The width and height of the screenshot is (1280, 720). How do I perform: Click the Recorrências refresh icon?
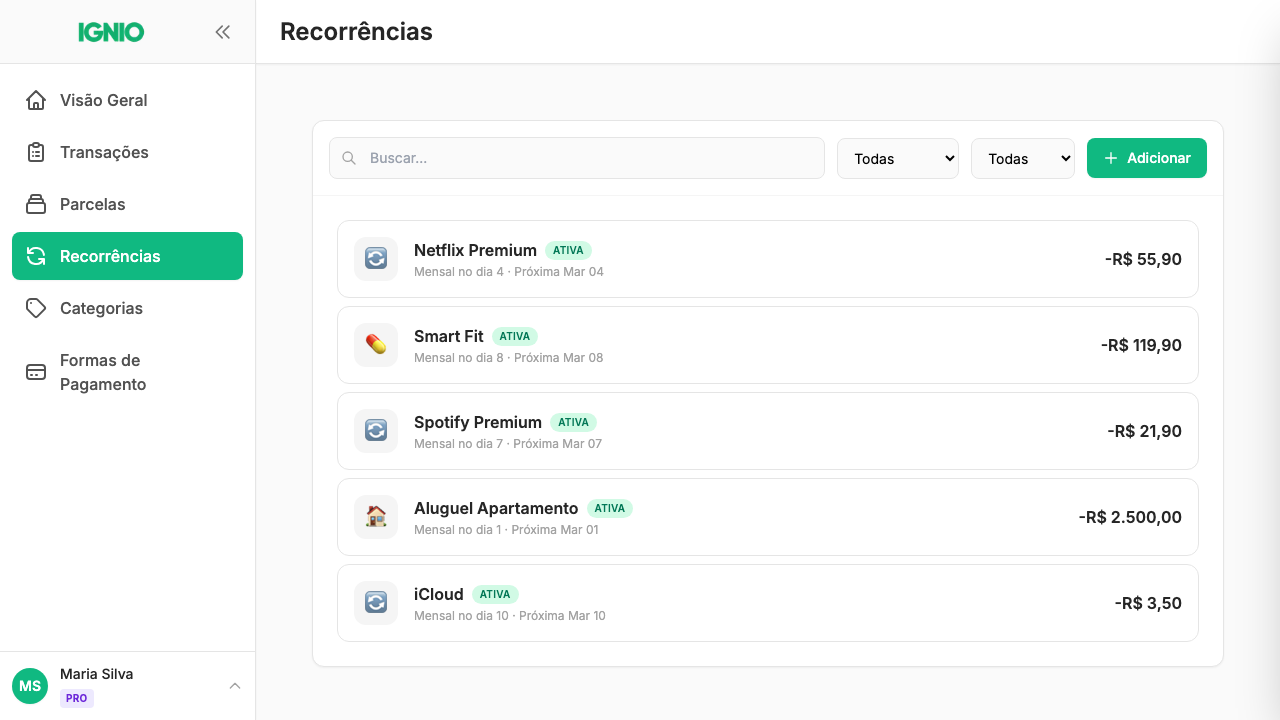pyautogui.click(x=35, y=256)
